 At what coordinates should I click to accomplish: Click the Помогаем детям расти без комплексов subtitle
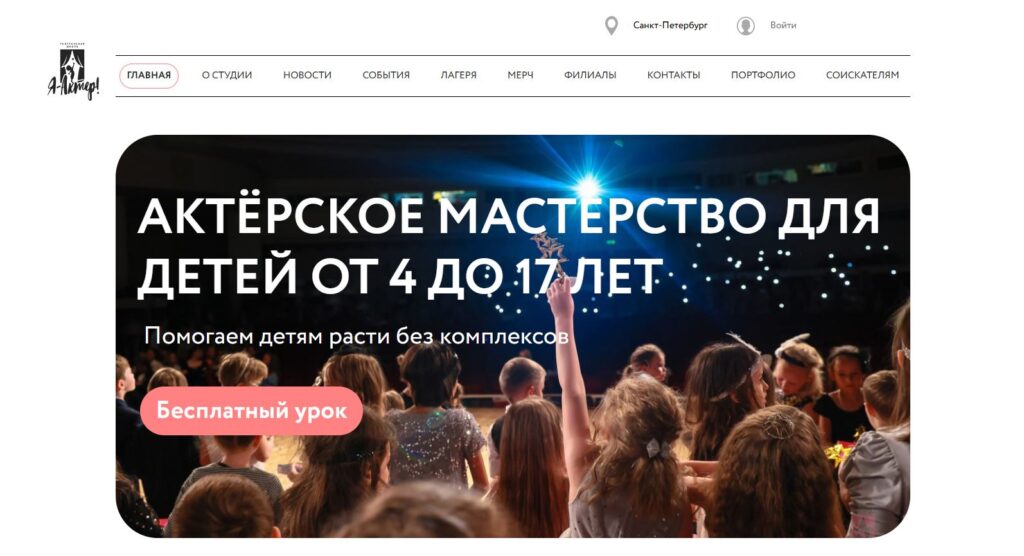[x=356, y=336]
